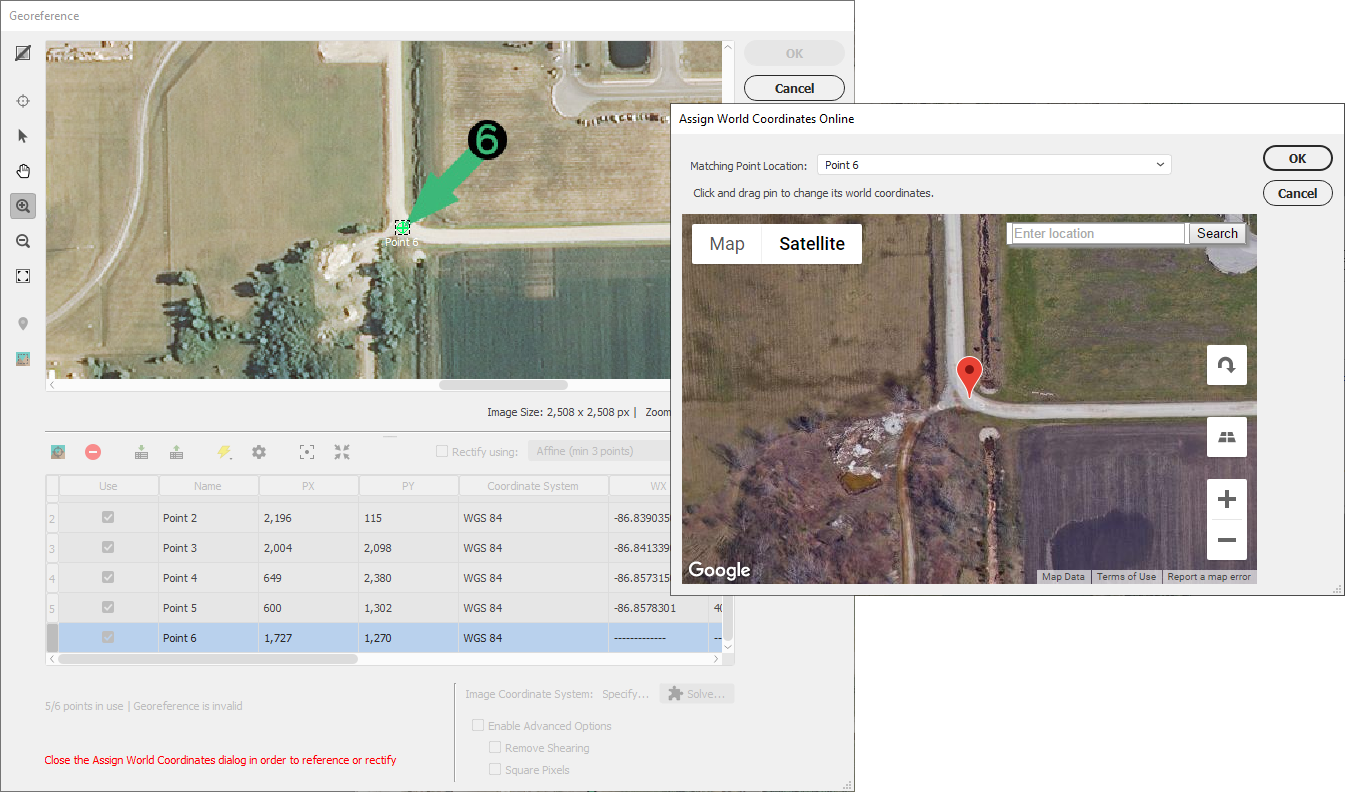
Task: Click the Solve puzzle-piece button
Action: [697, 694]
